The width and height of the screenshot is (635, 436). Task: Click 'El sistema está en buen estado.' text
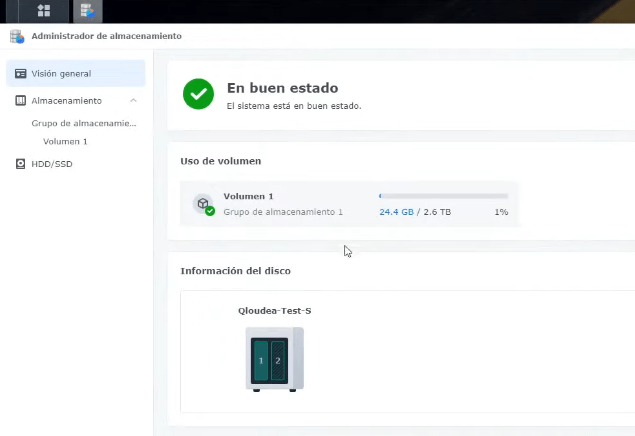(x=294, y=106)
